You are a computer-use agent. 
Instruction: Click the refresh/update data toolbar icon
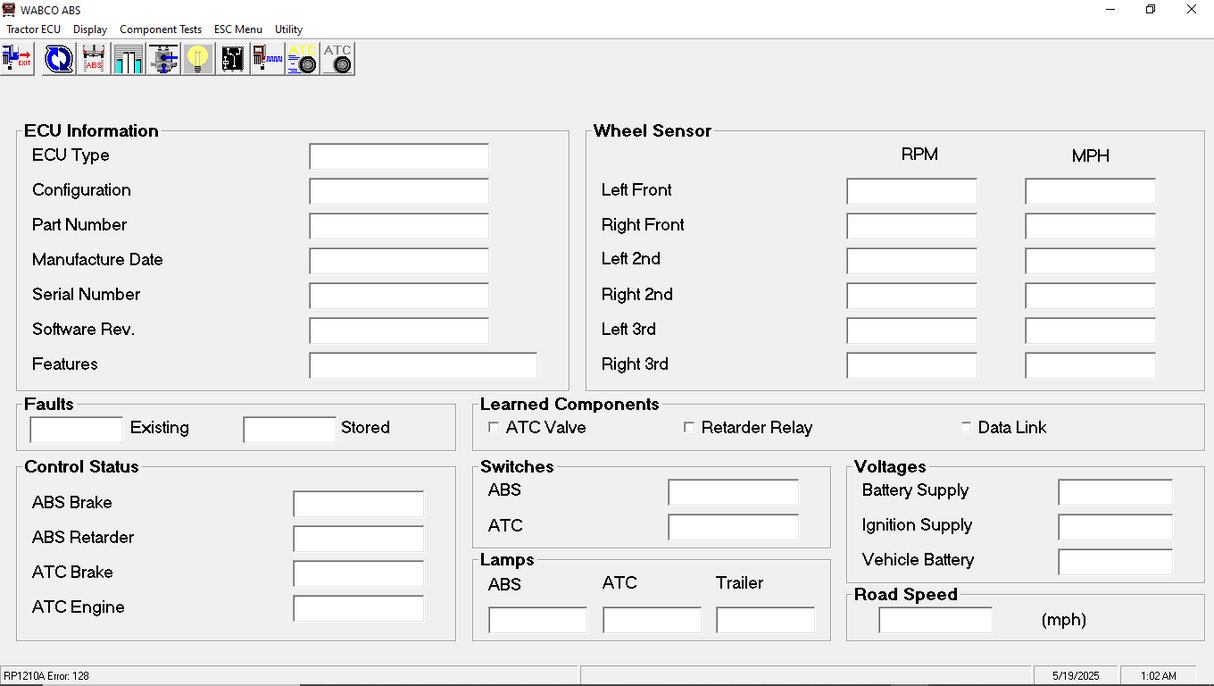[x=58, y=59]
